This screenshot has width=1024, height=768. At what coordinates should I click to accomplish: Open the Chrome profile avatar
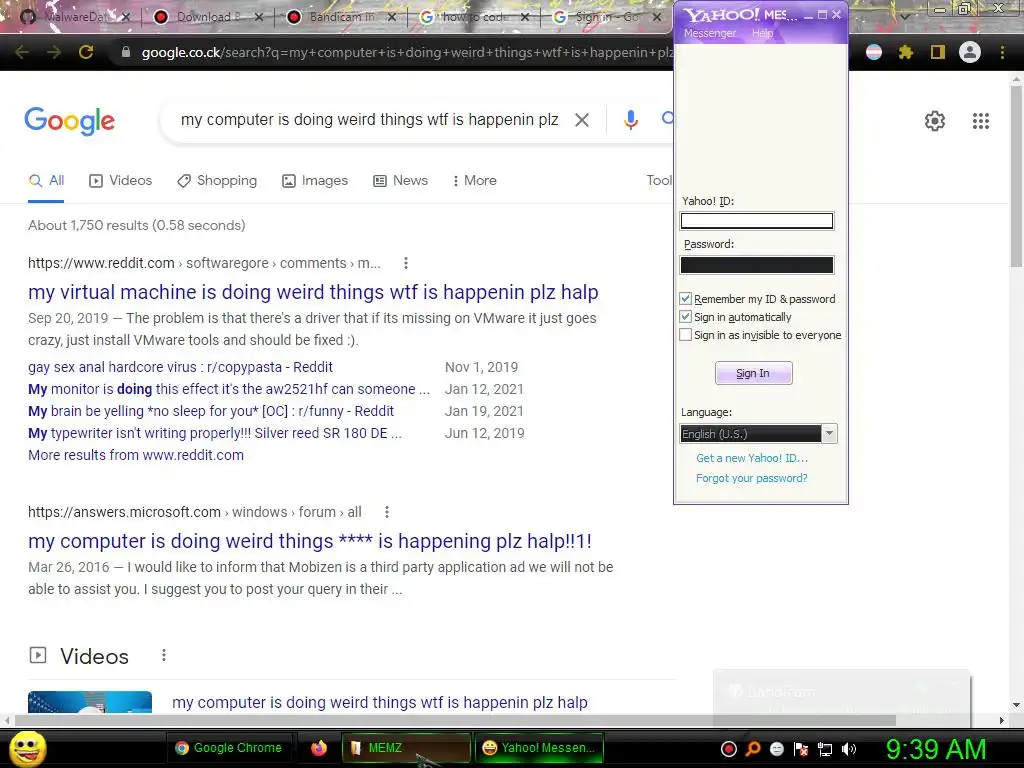point(970,52)
